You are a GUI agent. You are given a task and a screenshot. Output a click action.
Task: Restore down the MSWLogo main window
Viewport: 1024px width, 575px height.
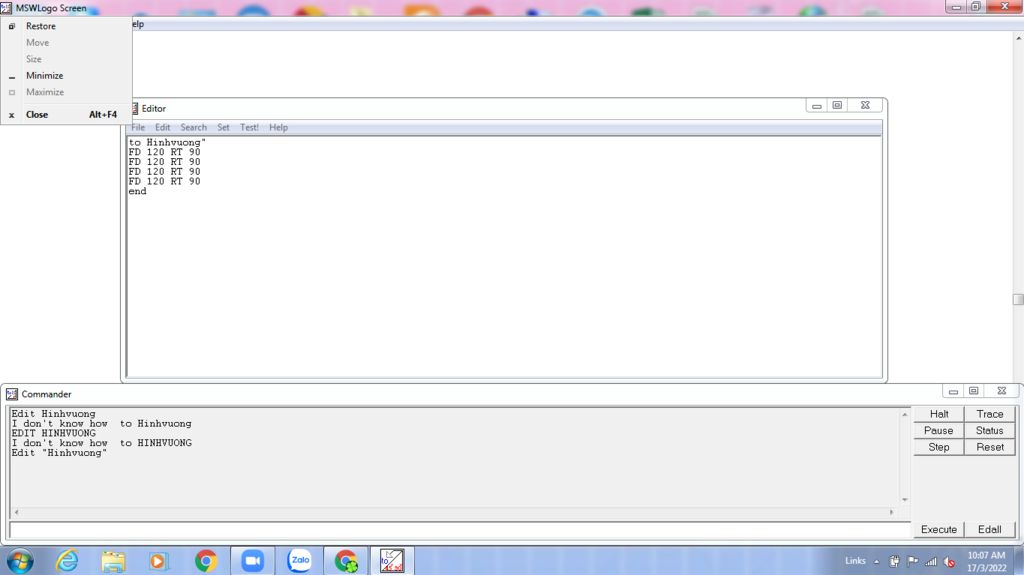click(976, 7)
